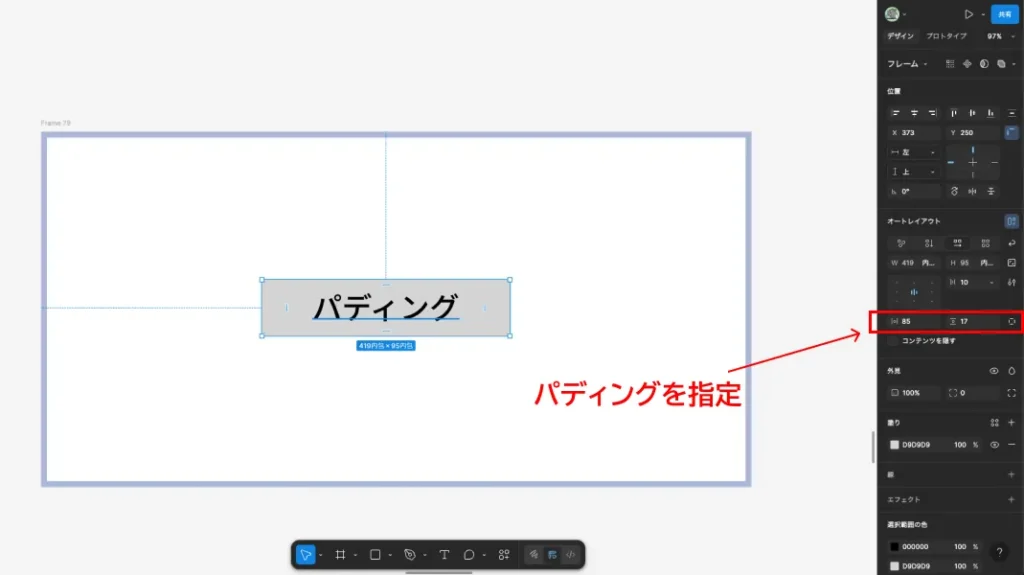The height and width of the screenshot is (575, 1024).
Task: Switch to the デザイン tab
Action: tap(901, 36)
